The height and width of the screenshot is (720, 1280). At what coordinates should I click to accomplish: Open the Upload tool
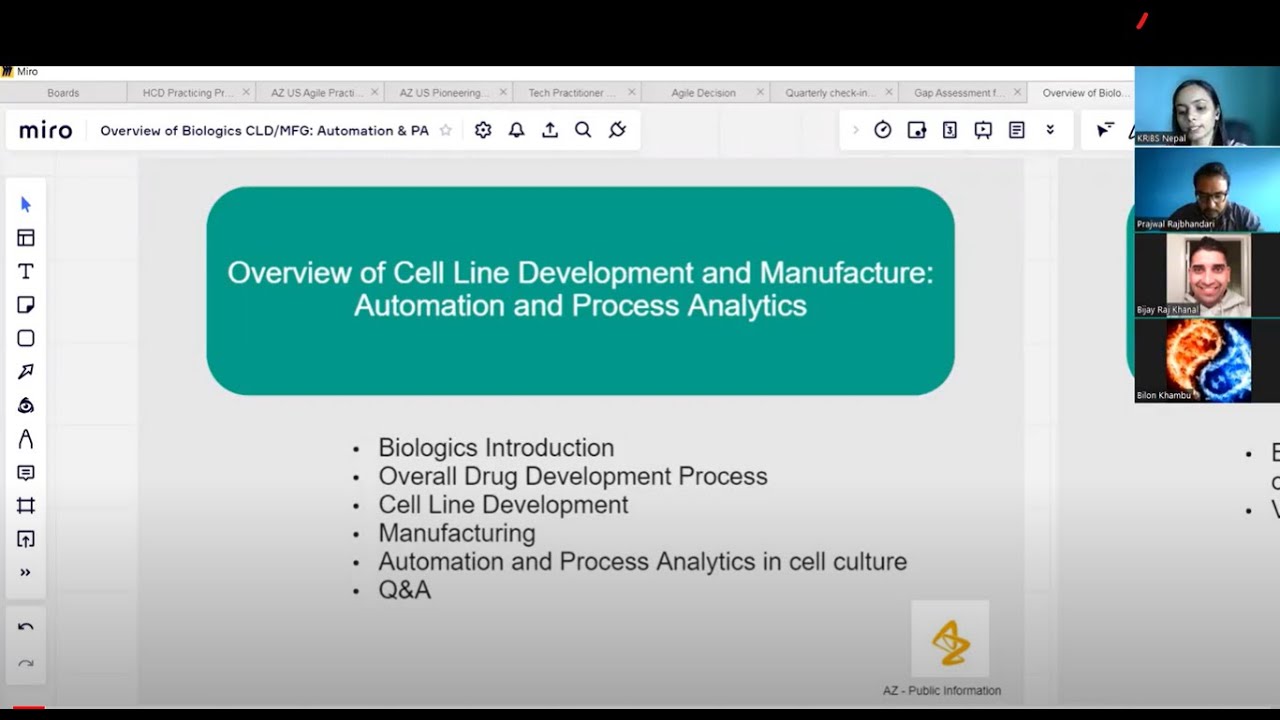(26, 539)
